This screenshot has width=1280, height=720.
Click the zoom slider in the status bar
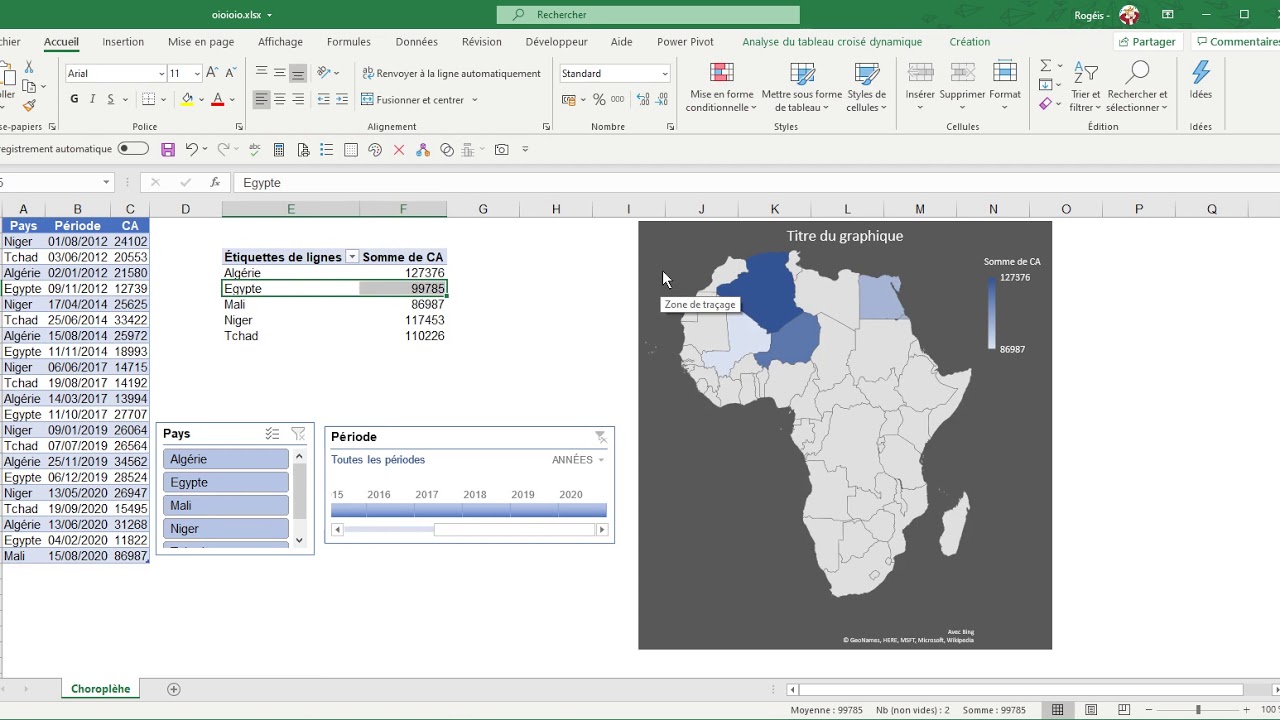coord(1198,710)
